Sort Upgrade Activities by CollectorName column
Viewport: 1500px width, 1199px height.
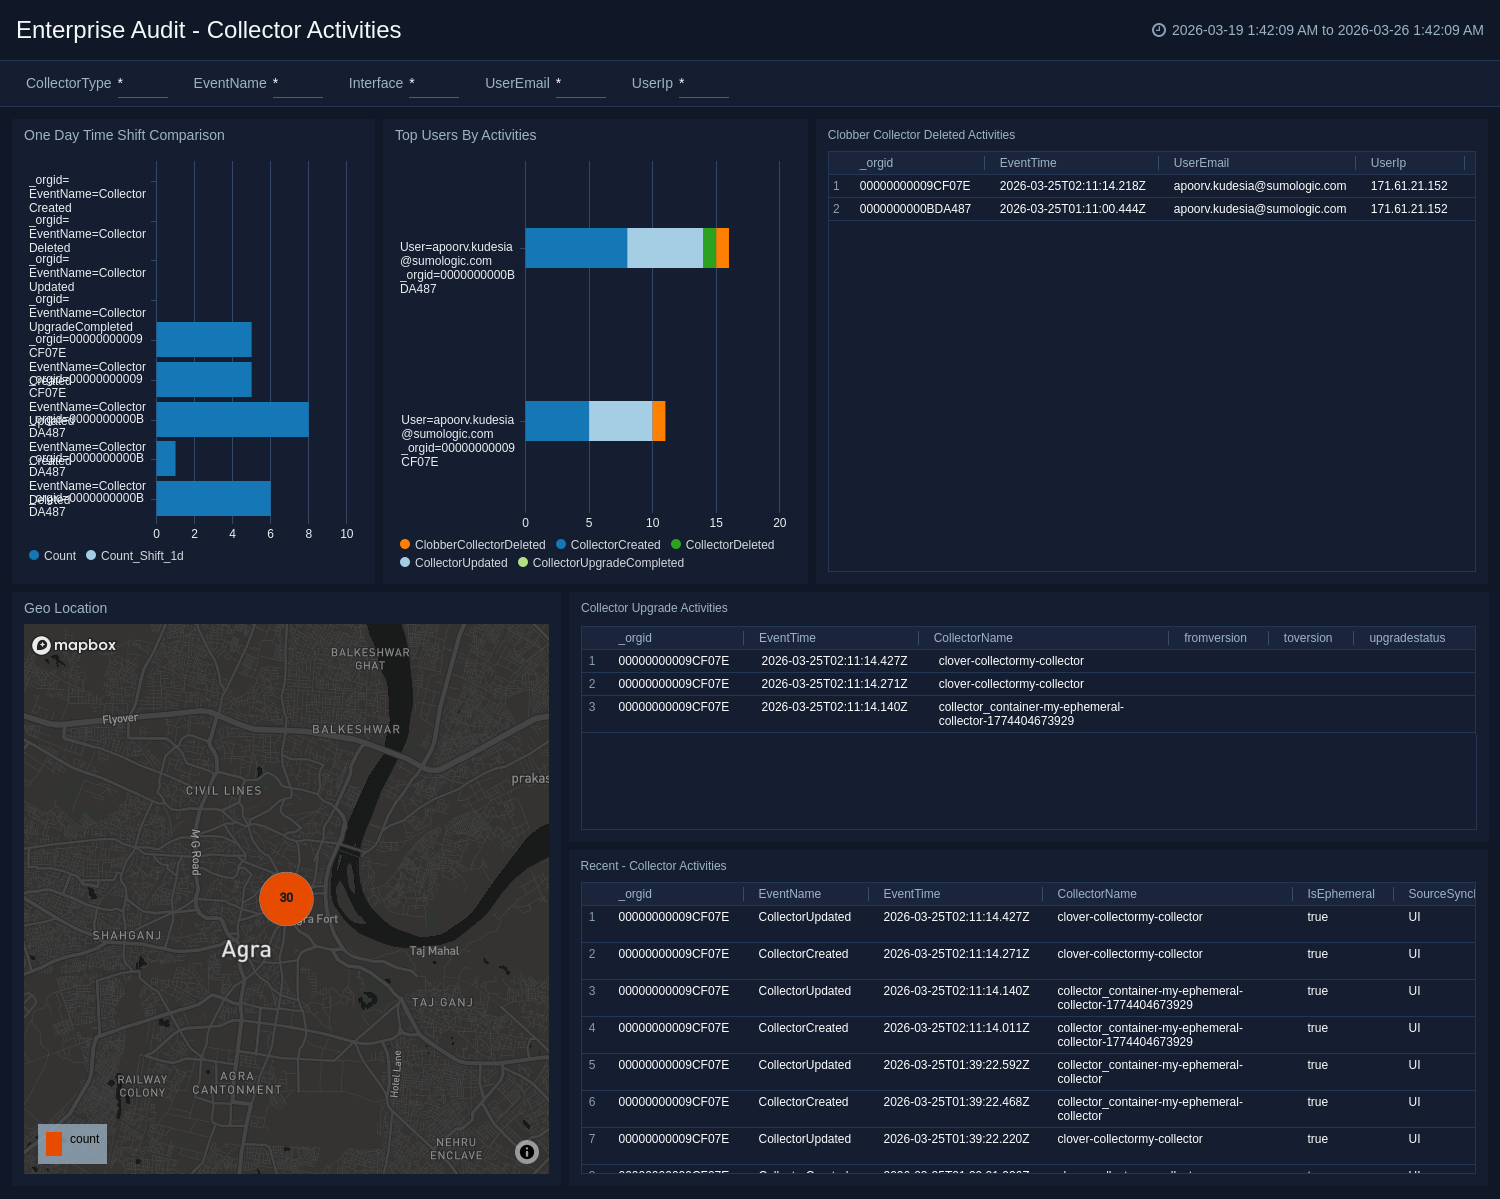973,638
